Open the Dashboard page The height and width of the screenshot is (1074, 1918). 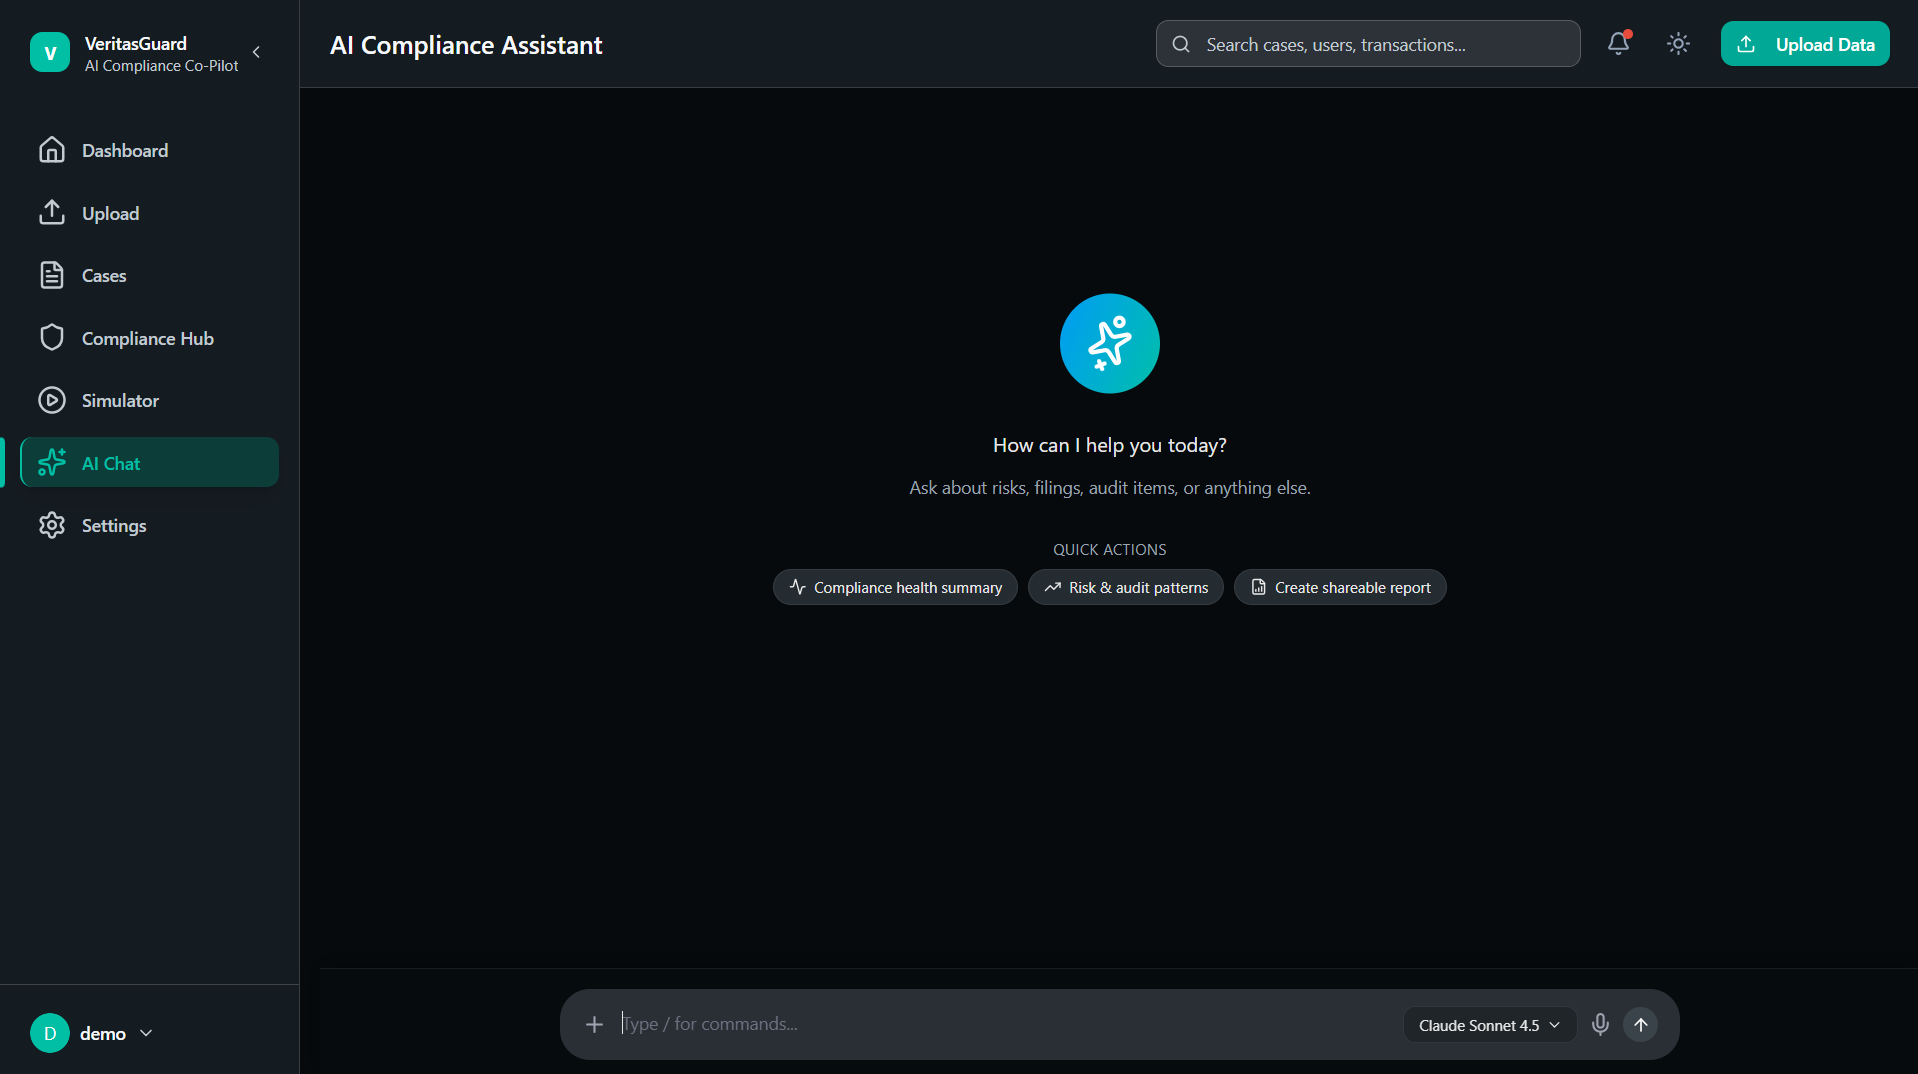tap(149, 150)
